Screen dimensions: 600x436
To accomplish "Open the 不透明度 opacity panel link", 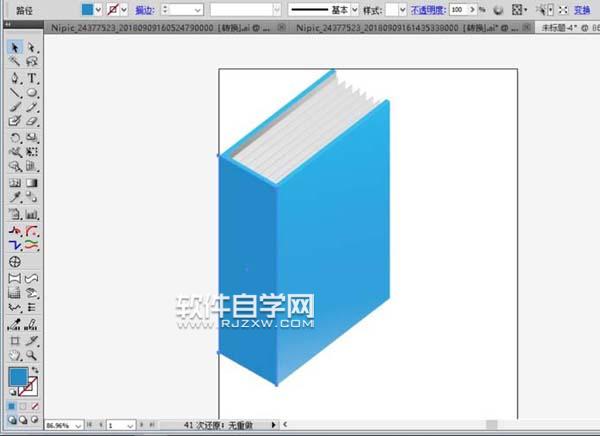I will 428,10.
